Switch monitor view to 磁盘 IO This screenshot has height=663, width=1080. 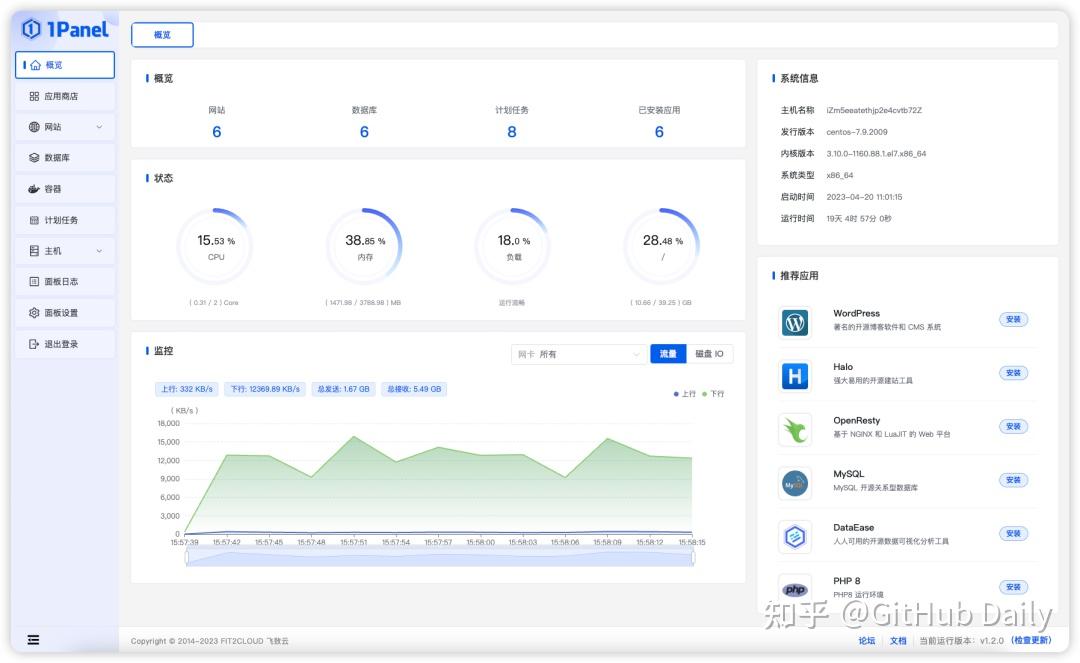pos(709,354)
